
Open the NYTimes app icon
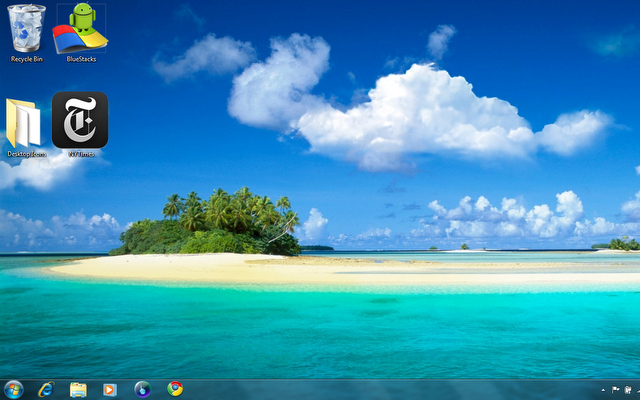80,120
